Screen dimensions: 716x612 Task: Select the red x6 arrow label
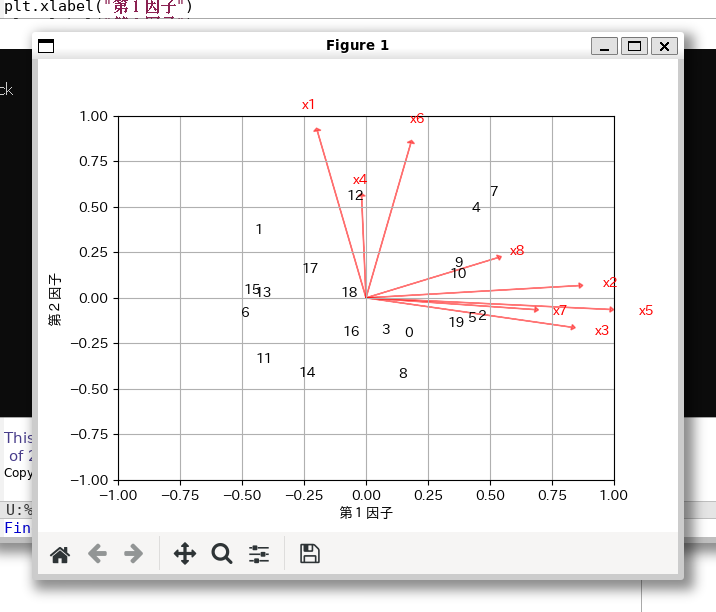[x=417, y=119]
